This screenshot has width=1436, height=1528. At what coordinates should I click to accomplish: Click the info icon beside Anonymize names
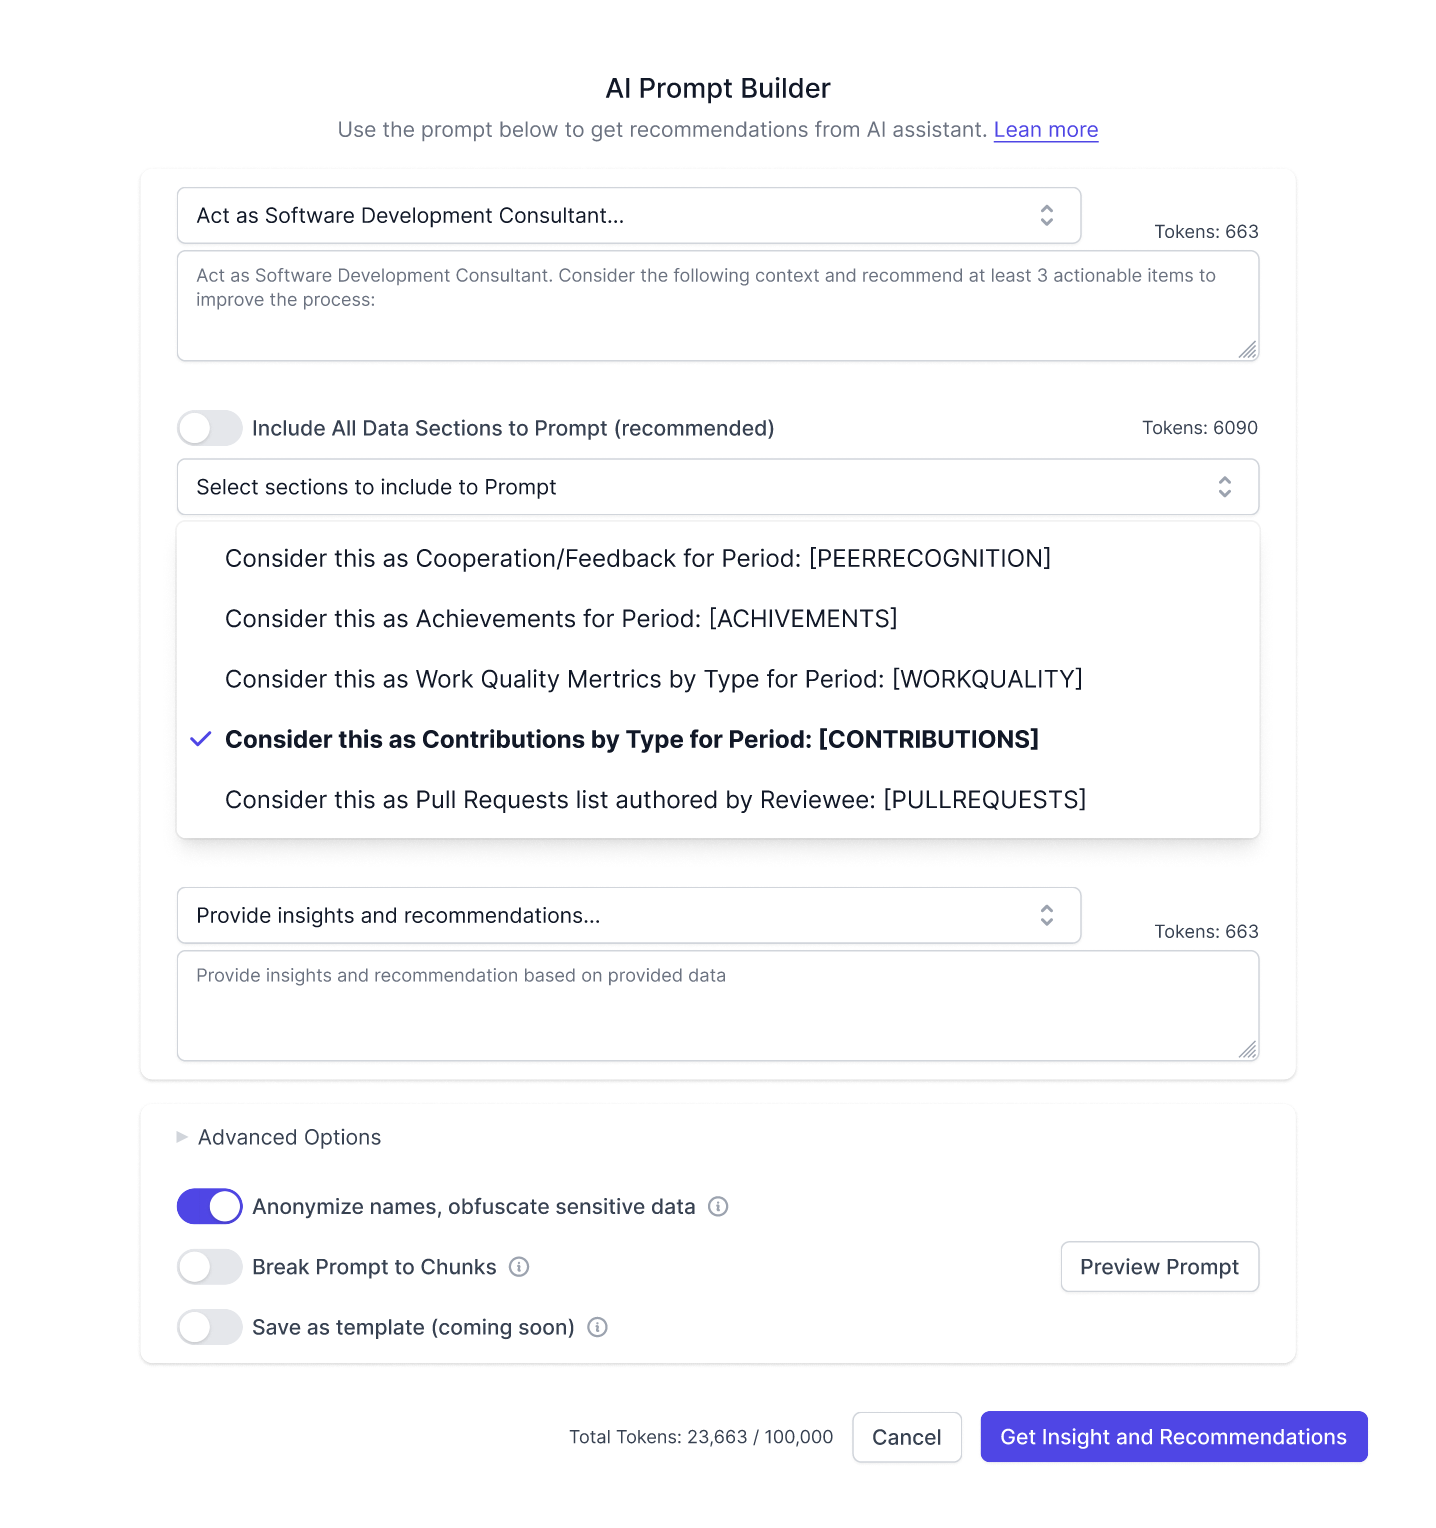719,1206
